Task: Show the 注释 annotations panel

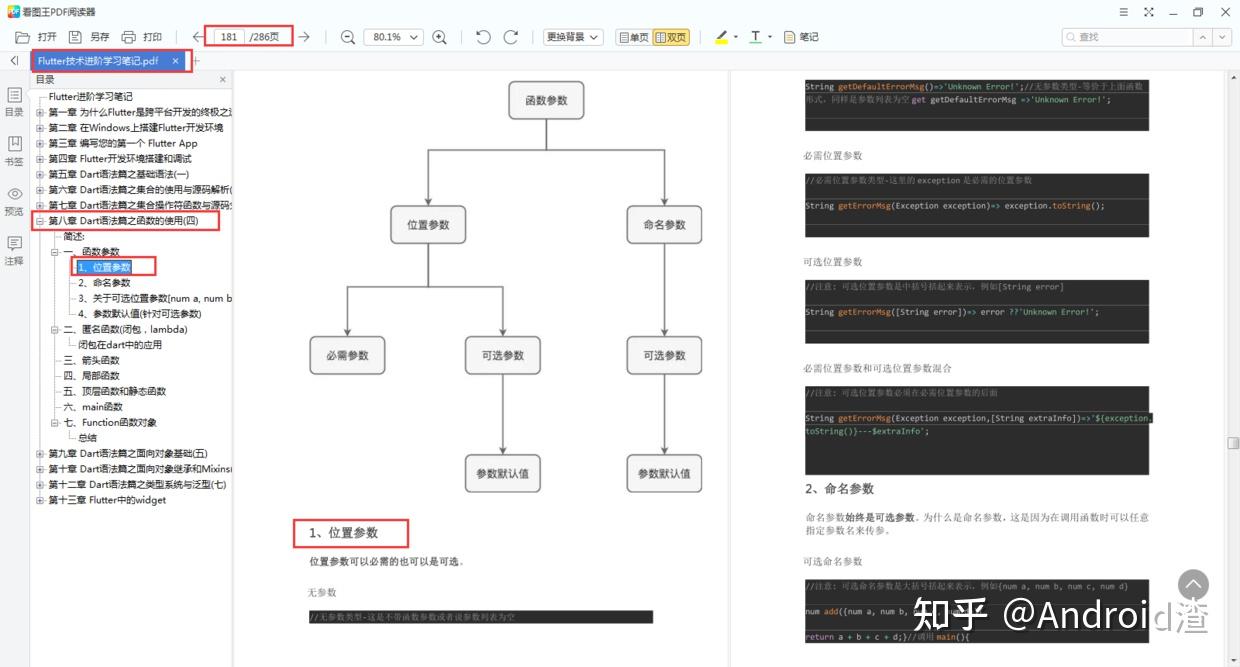Action: click(14, 251)
